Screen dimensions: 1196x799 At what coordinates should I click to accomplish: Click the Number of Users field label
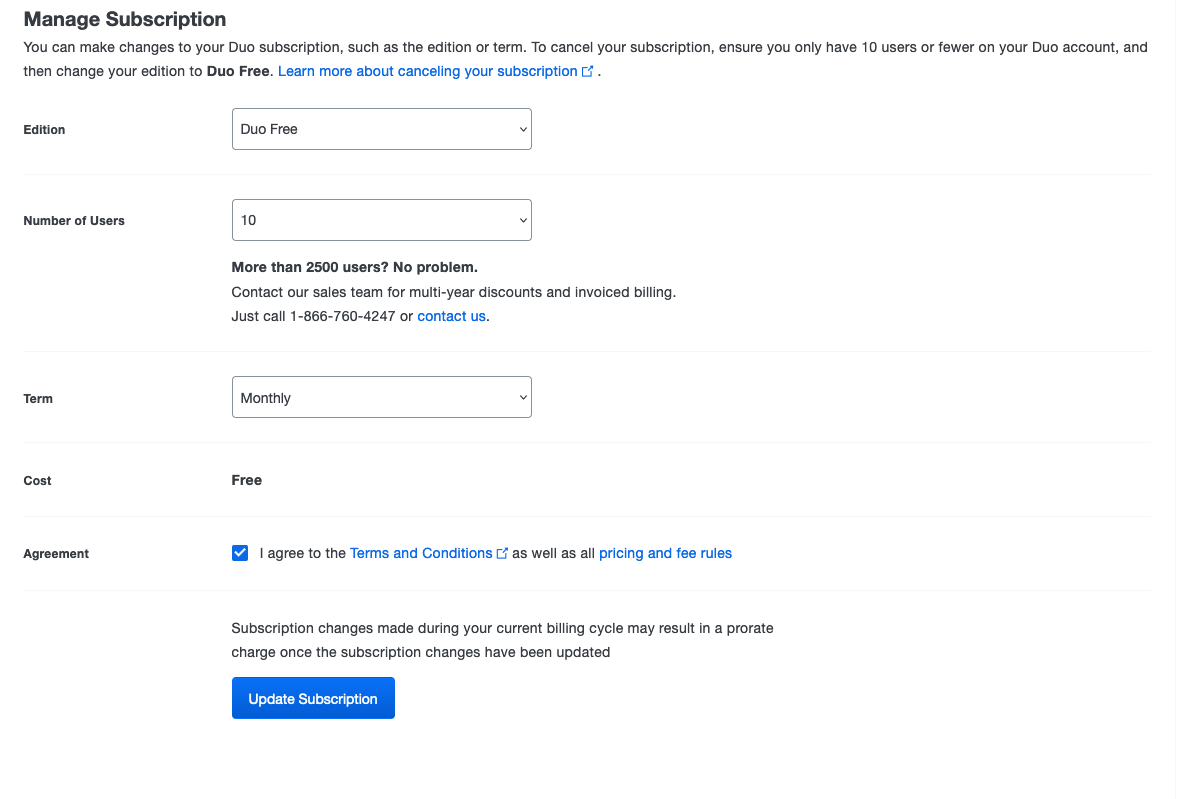(74, 221)
